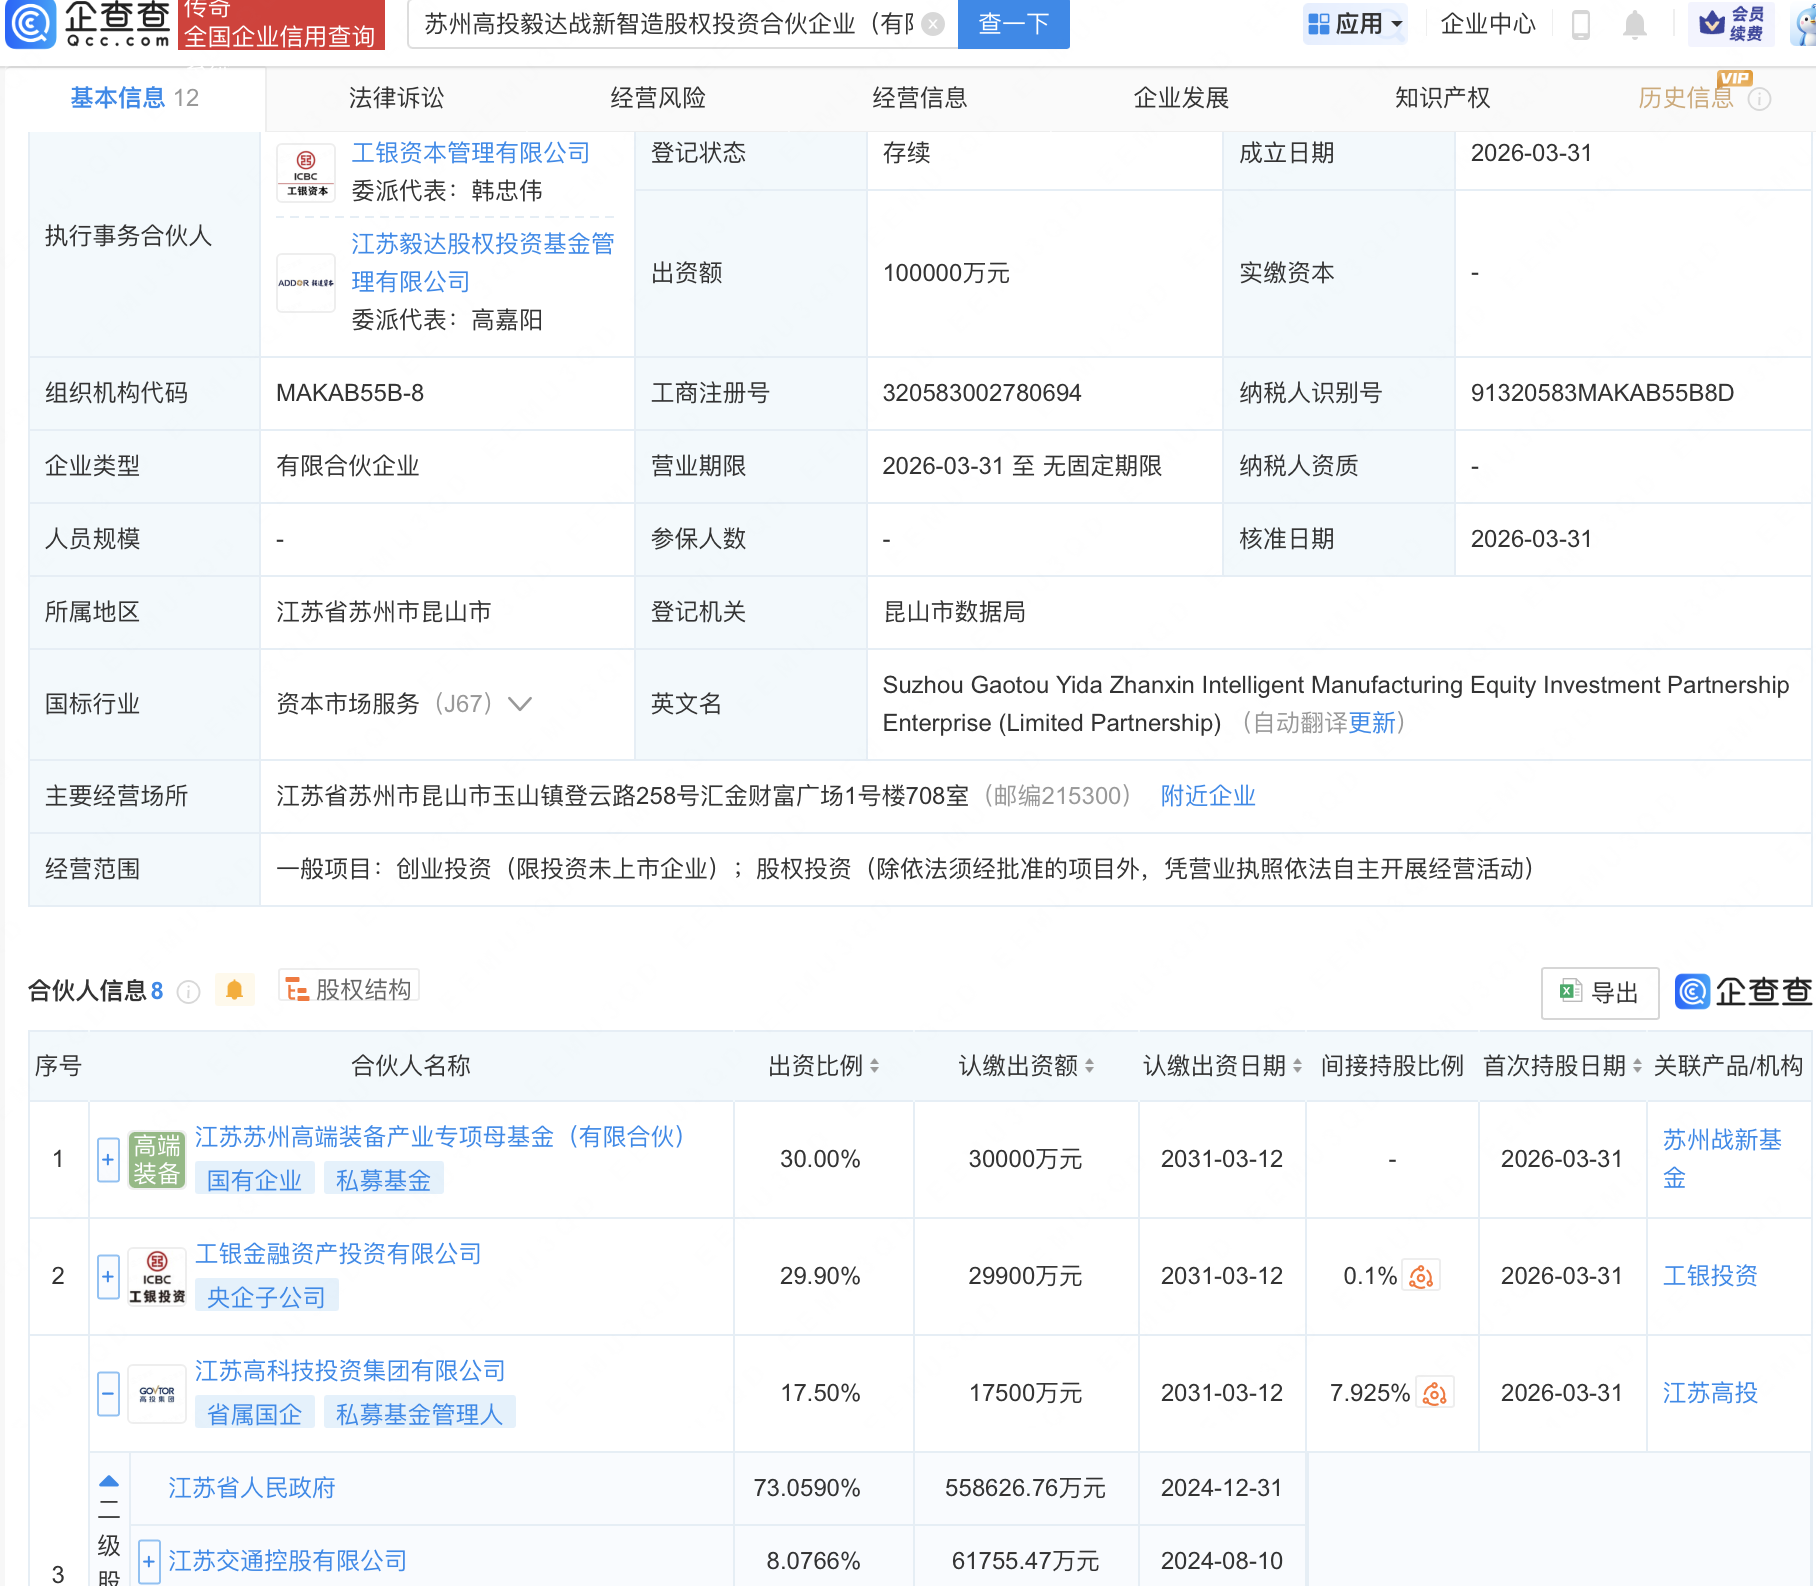Sort partners by 出资比例 column arrow
The width and height of the screenshot is (1816, 1586).
tap(875, 1065)
